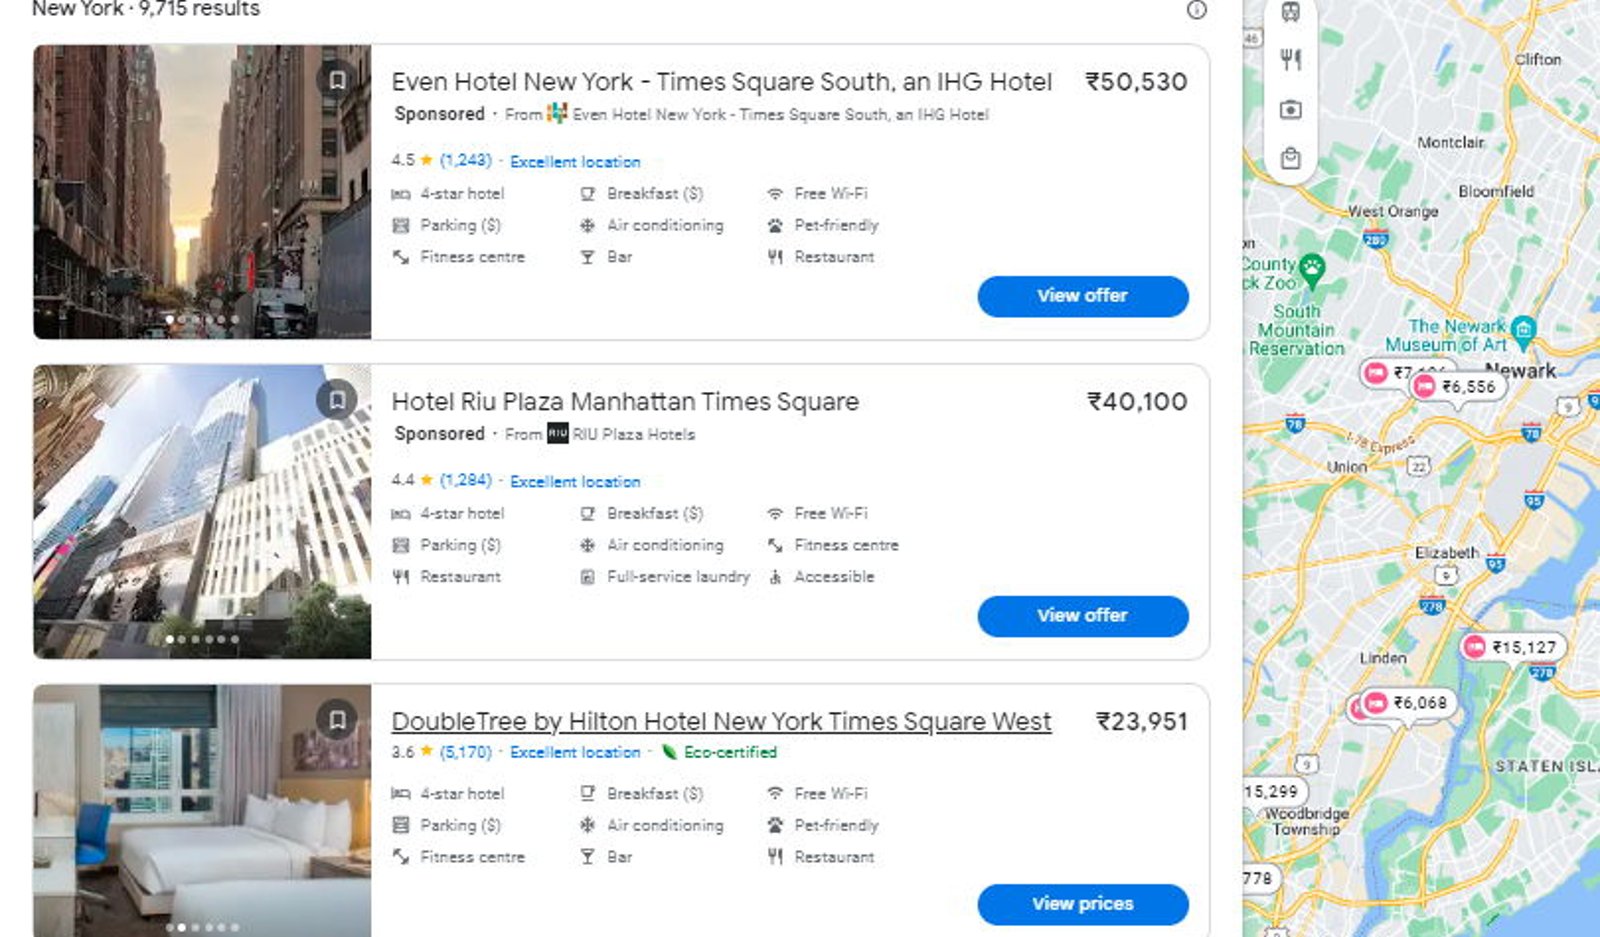Open the Newark Museum of Art marker
Image resolution: width=1600 pixels, height=937 pixels.
[x=1523, y=329]
